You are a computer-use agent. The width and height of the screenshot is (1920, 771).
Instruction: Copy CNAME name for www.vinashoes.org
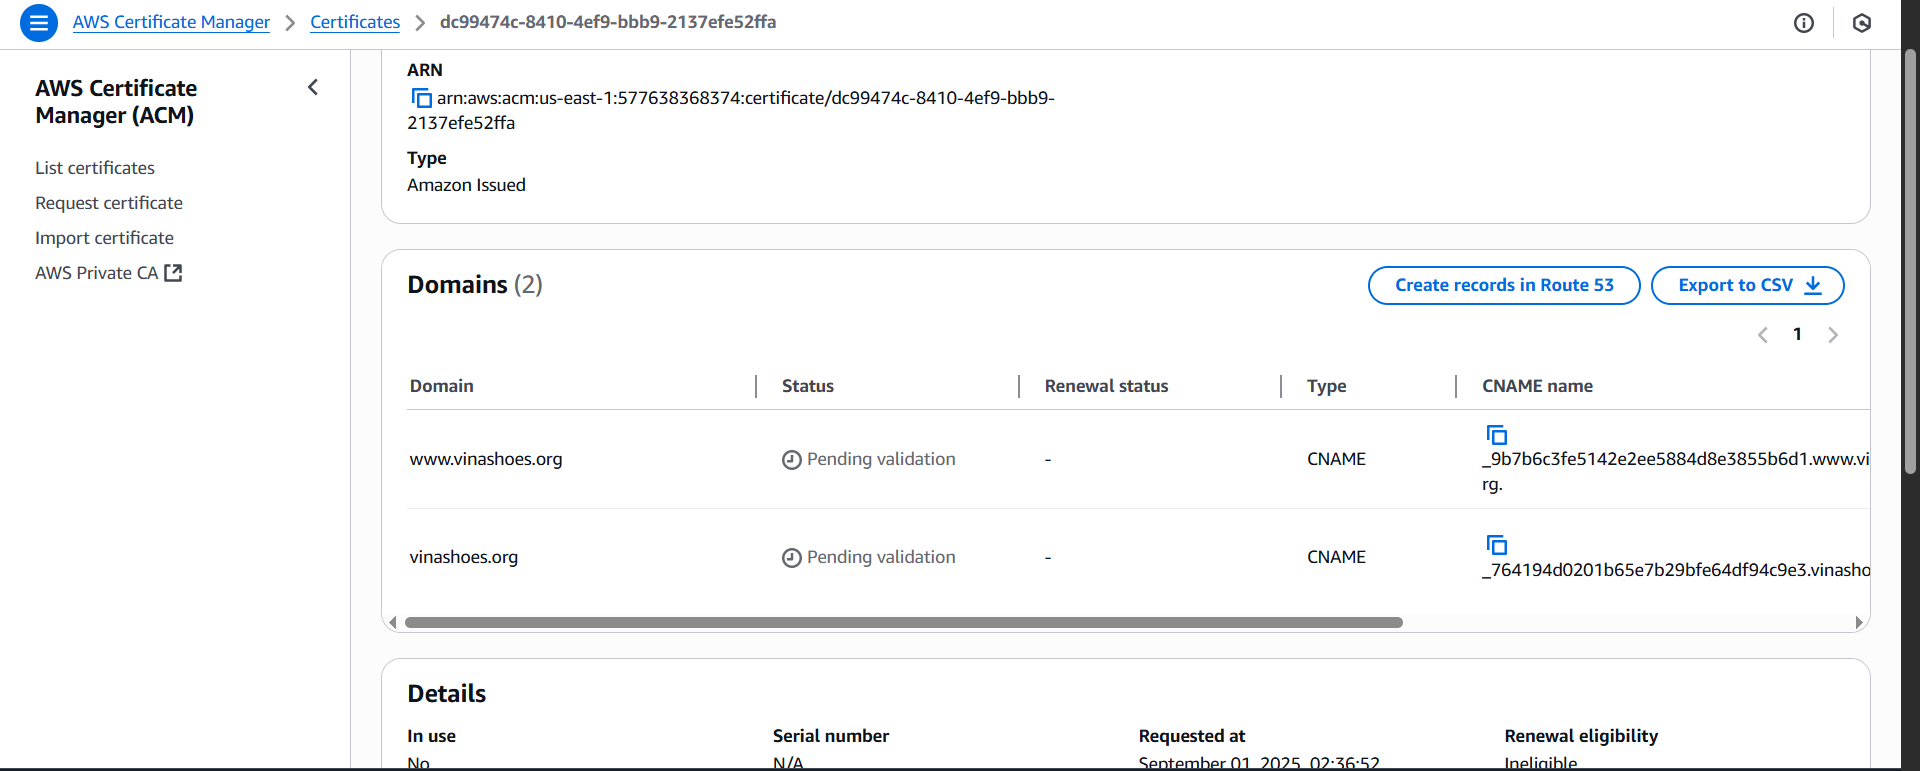[1496, 435]
